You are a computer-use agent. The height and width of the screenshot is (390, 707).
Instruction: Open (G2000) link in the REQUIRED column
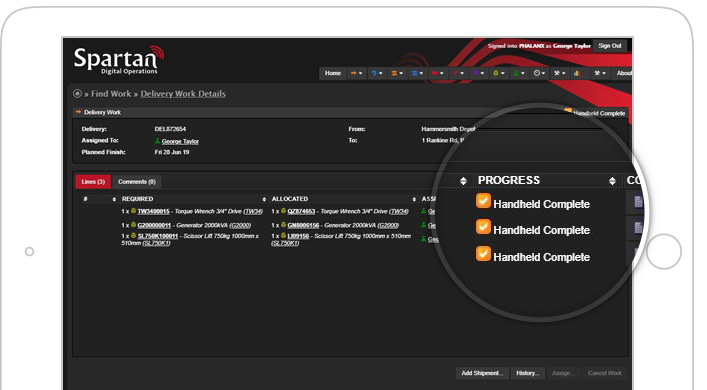(240, 225)
